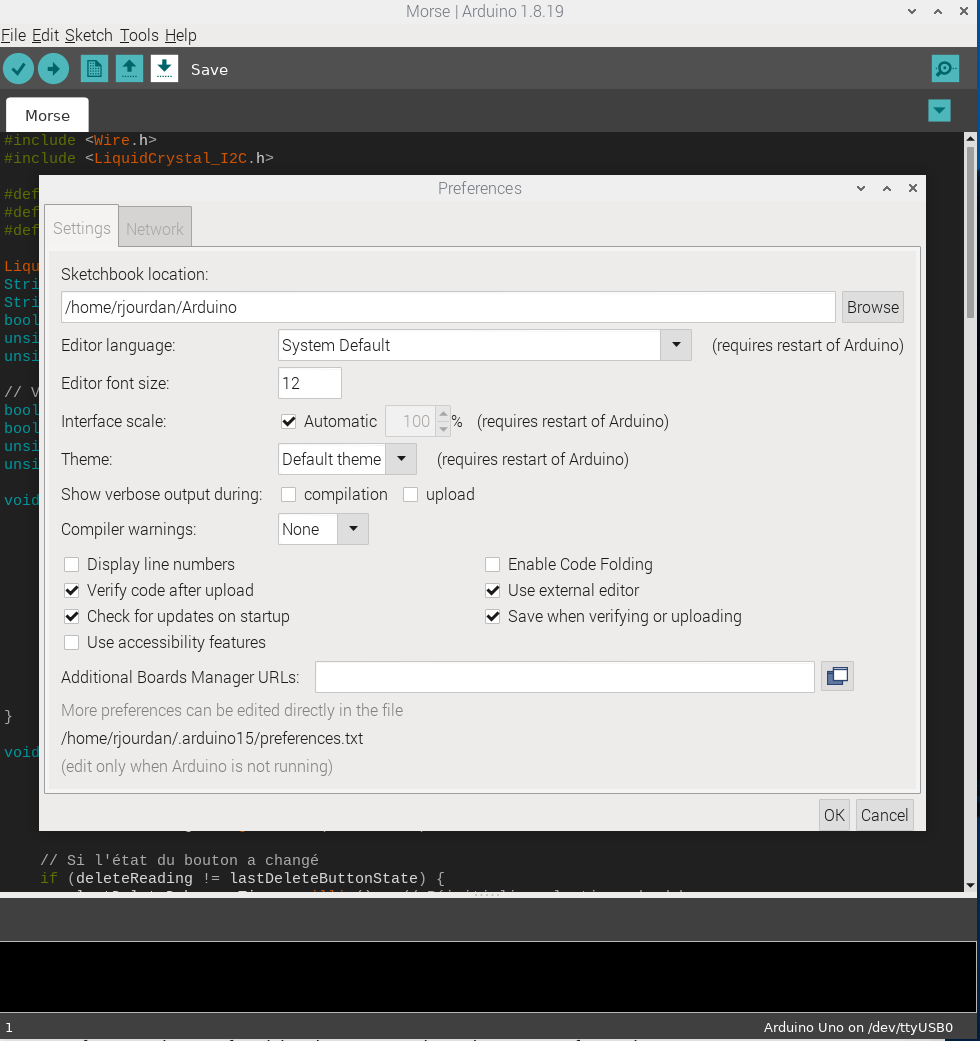This screenshot has width=980, height=1041.
Task: Maximize the Preferences dialog
Action: pyautogui.click(x=886, y=189)
